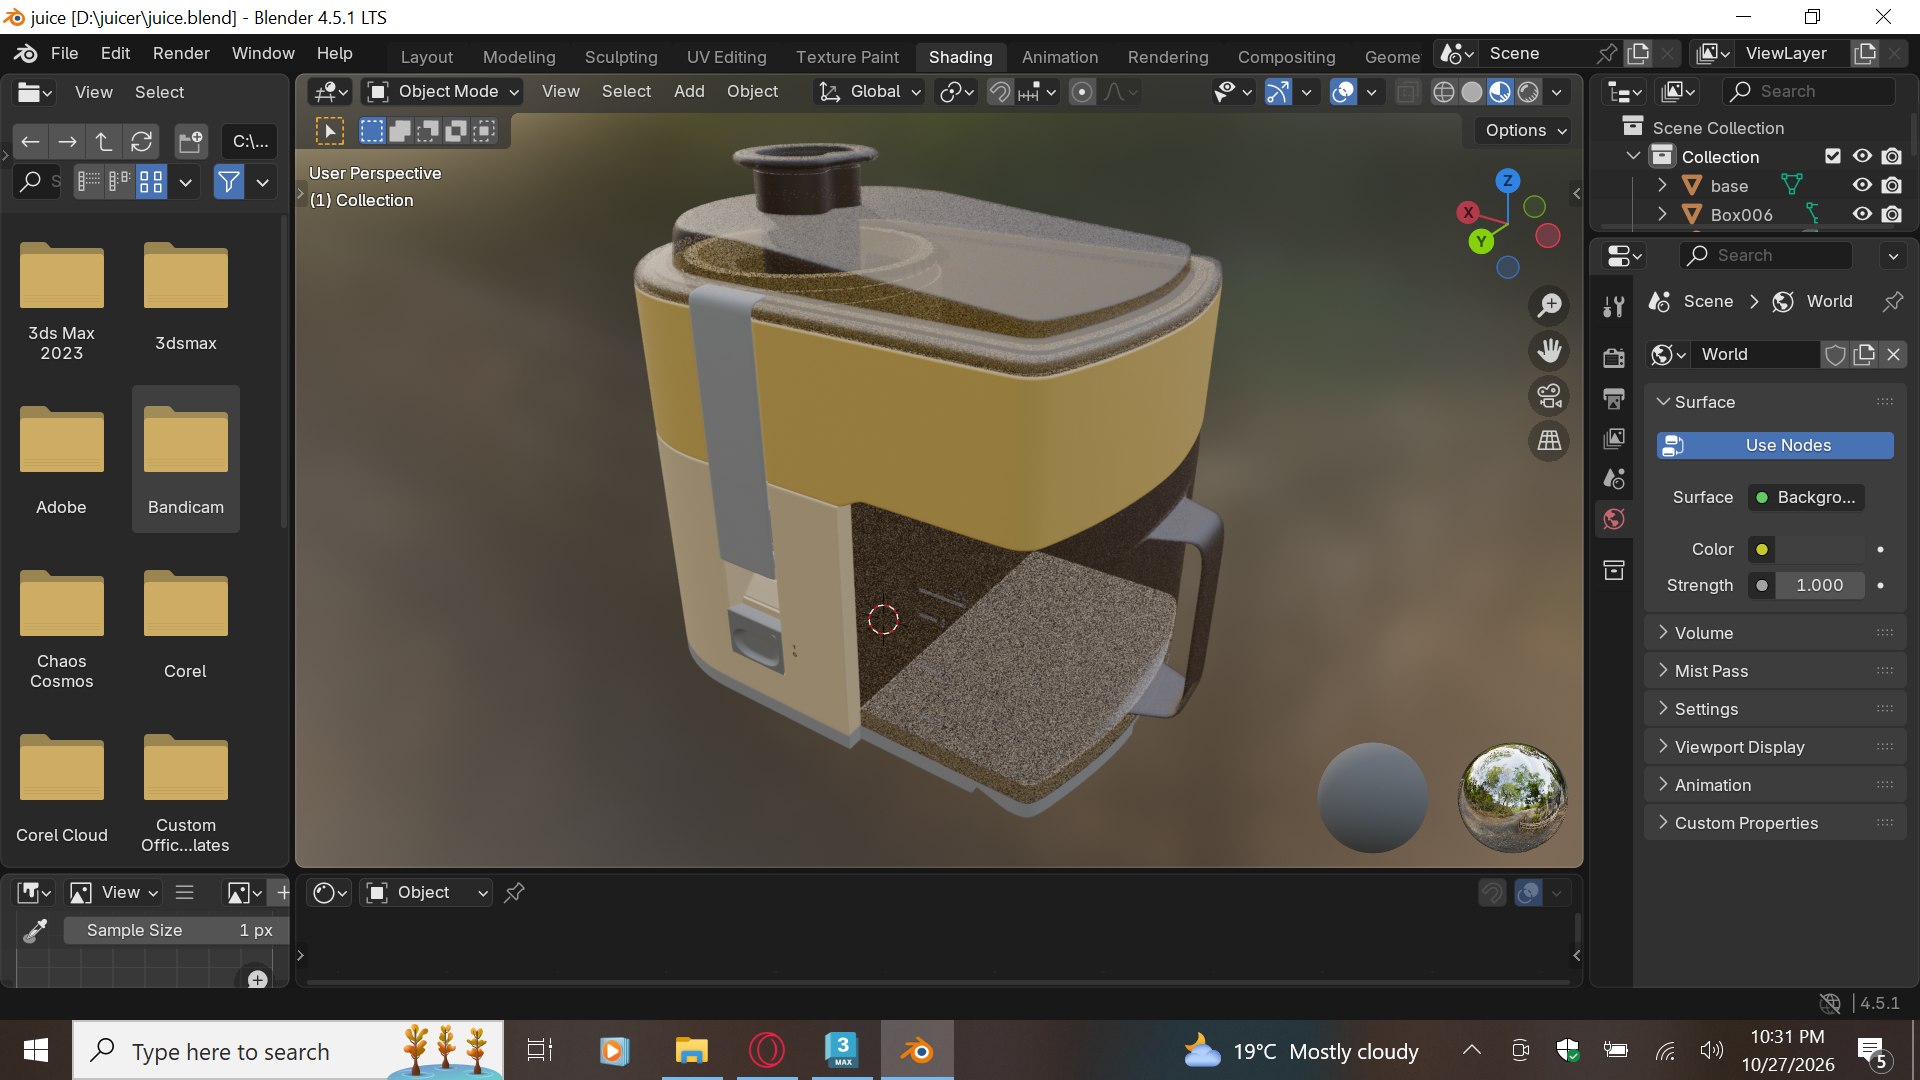The height and width of the screenshot is (1080, 1920).
Task: Toggle file browser filter button
Action: [229, 182]
